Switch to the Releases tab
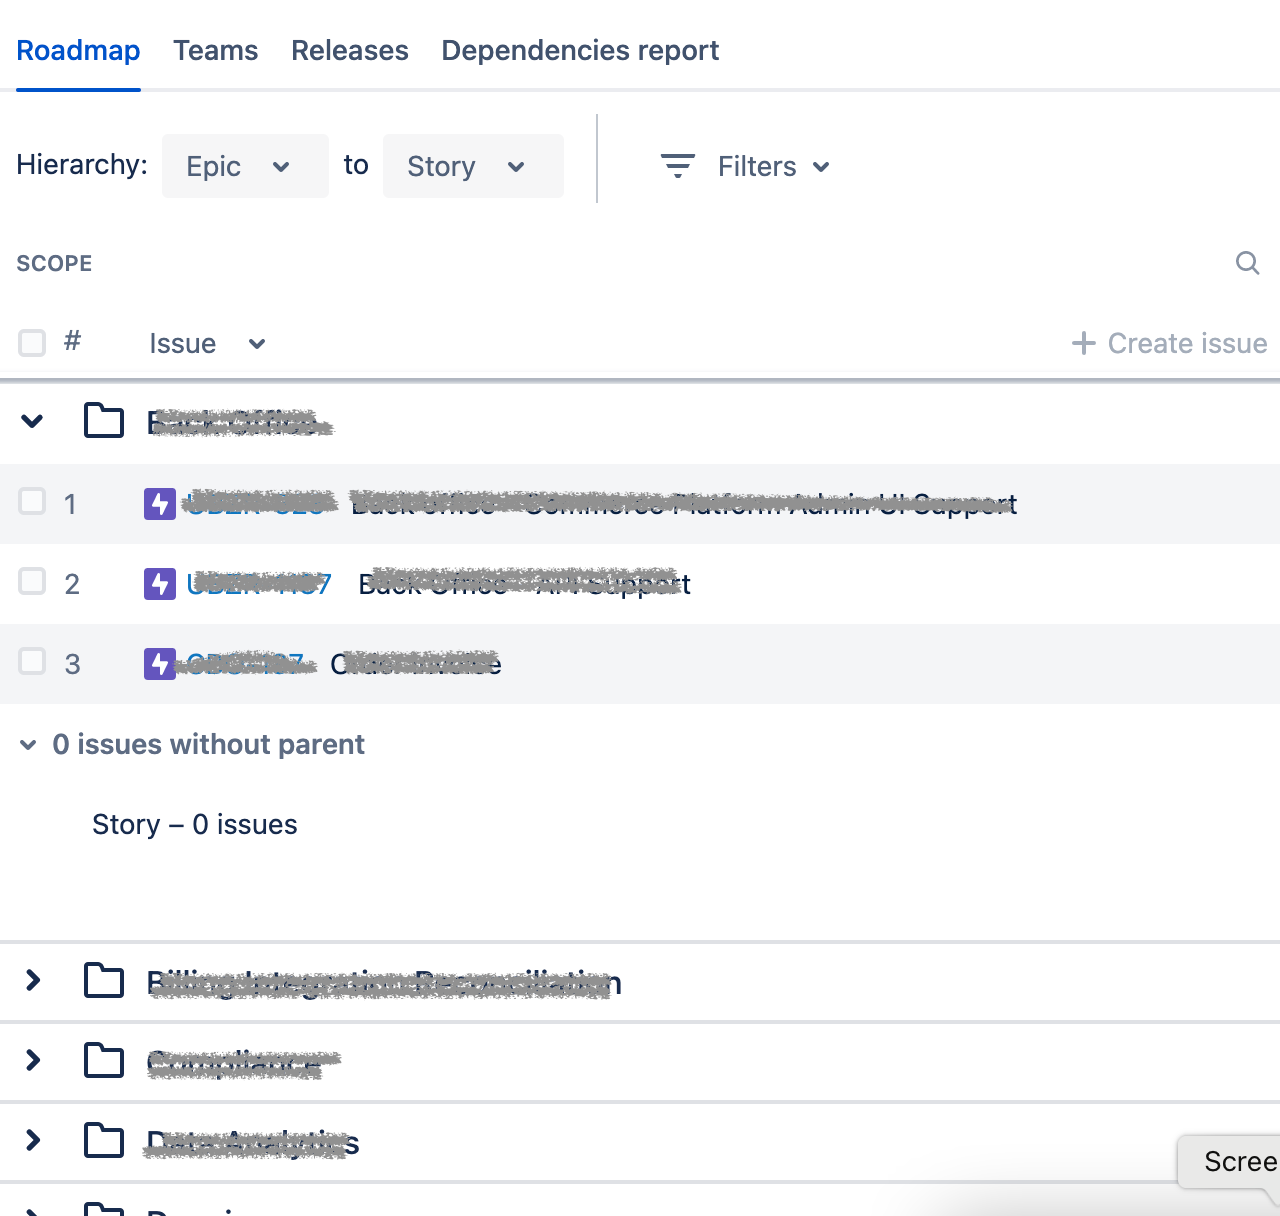Image resolution: width=1280 pixels, height=1216 pixels. tap(349, 50)
